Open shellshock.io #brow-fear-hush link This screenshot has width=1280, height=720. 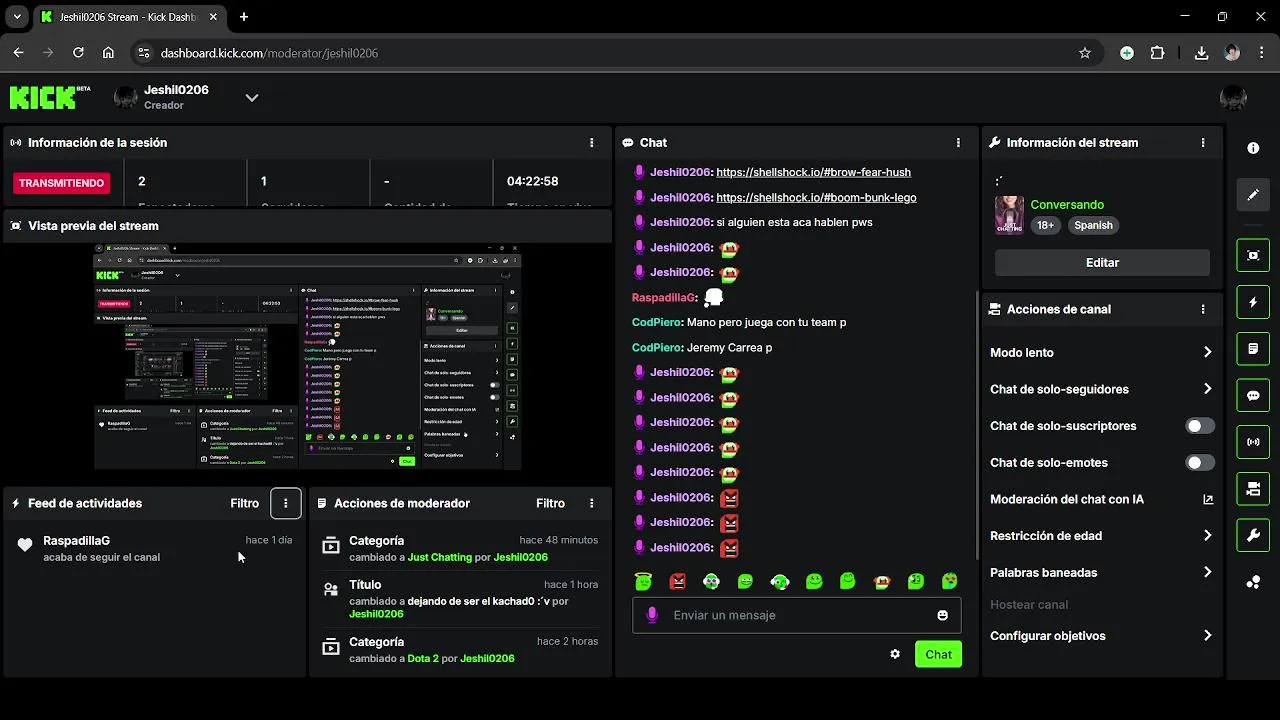[814, 172]
